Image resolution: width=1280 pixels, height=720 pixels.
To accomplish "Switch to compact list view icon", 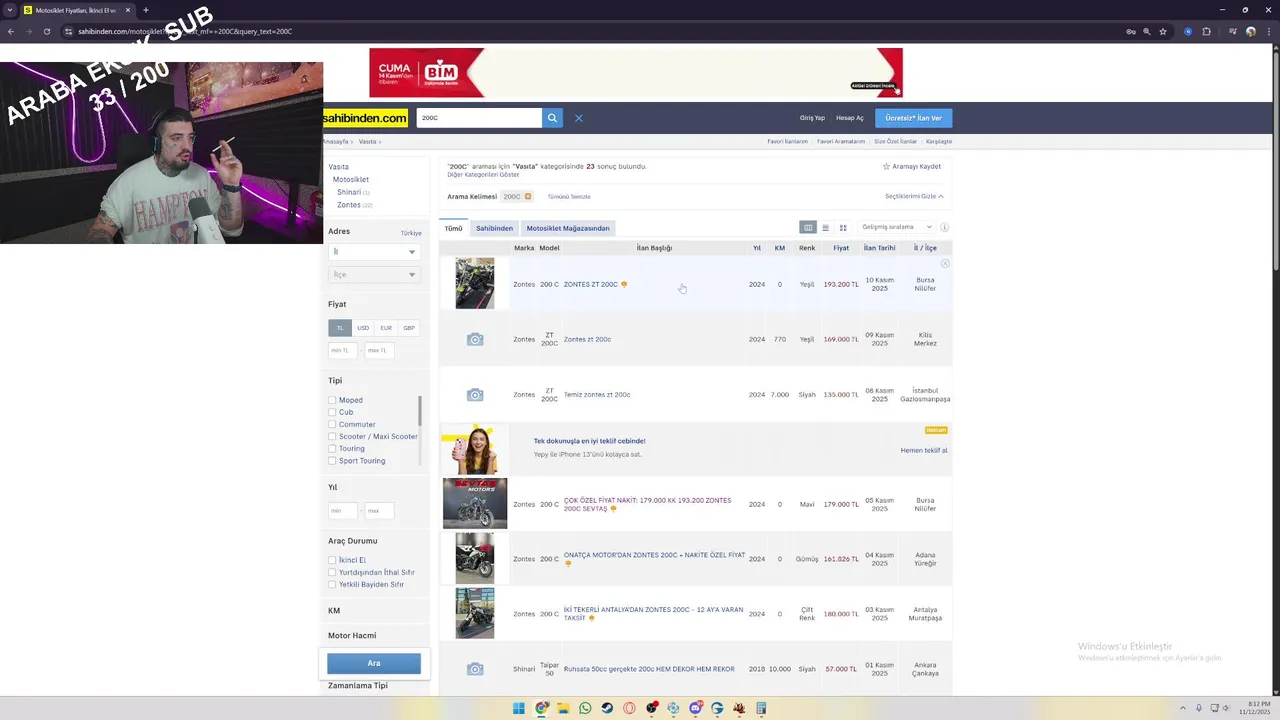I will (x=825, y=227).
